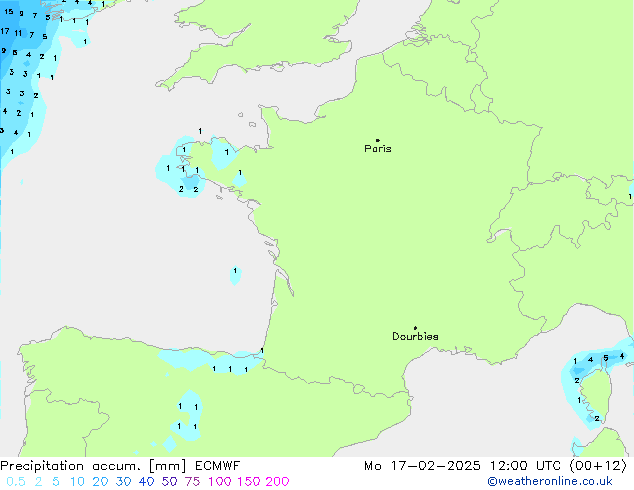Image resolution: width=634 pixels, height=490 pixels.
Task: Click the Dourbies location label
Action: click(415, 336)
